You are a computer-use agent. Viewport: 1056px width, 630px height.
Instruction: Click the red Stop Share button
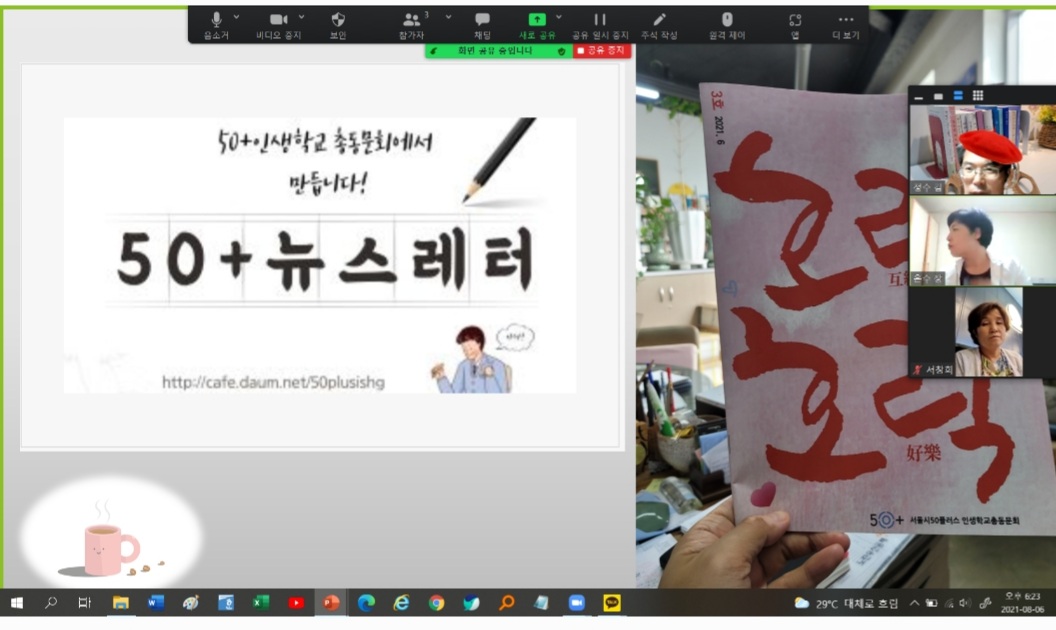pyautogui.click(x=601, y=50)
